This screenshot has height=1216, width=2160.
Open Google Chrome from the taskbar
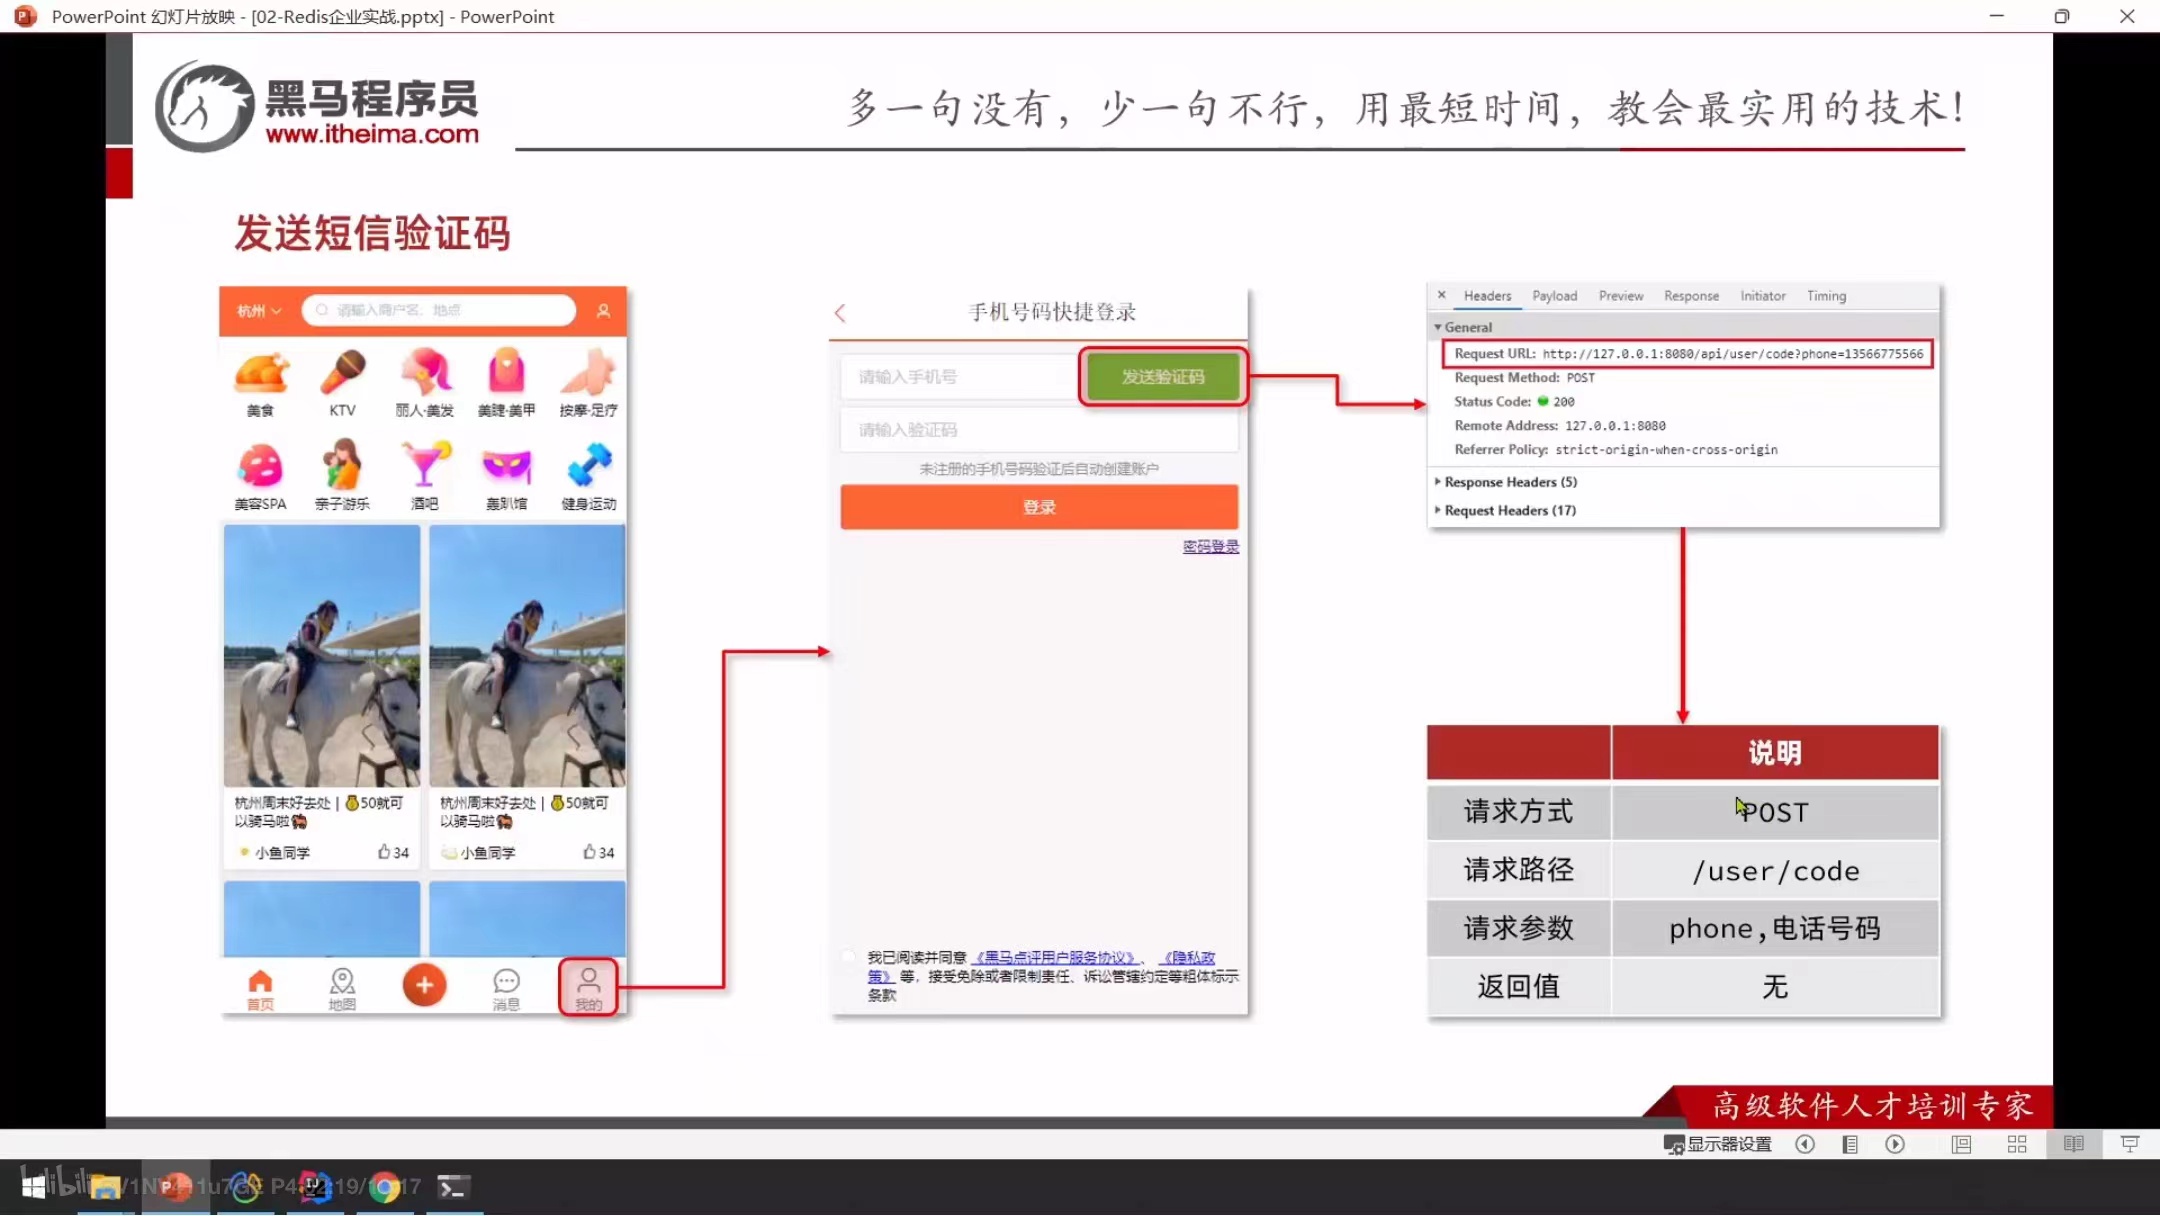tap(385, 1187)
